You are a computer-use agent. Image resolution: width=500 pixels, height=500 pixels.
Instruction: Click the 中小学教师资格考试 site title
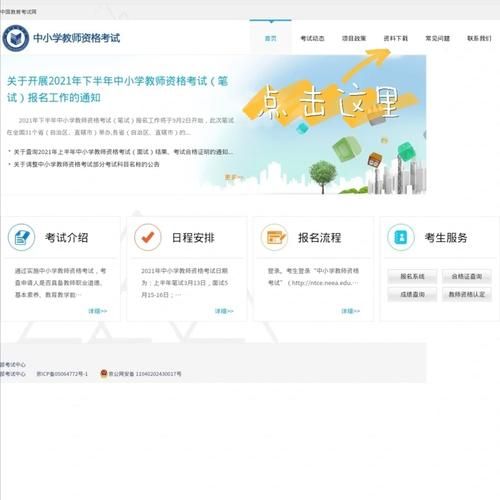(x=77, y=38)
